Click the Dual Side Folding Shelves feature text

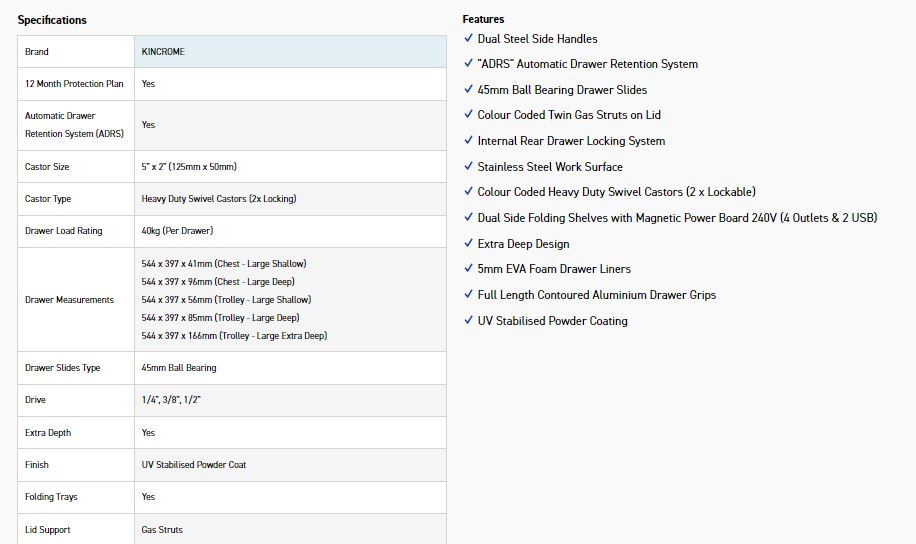(x=677, y=217)
